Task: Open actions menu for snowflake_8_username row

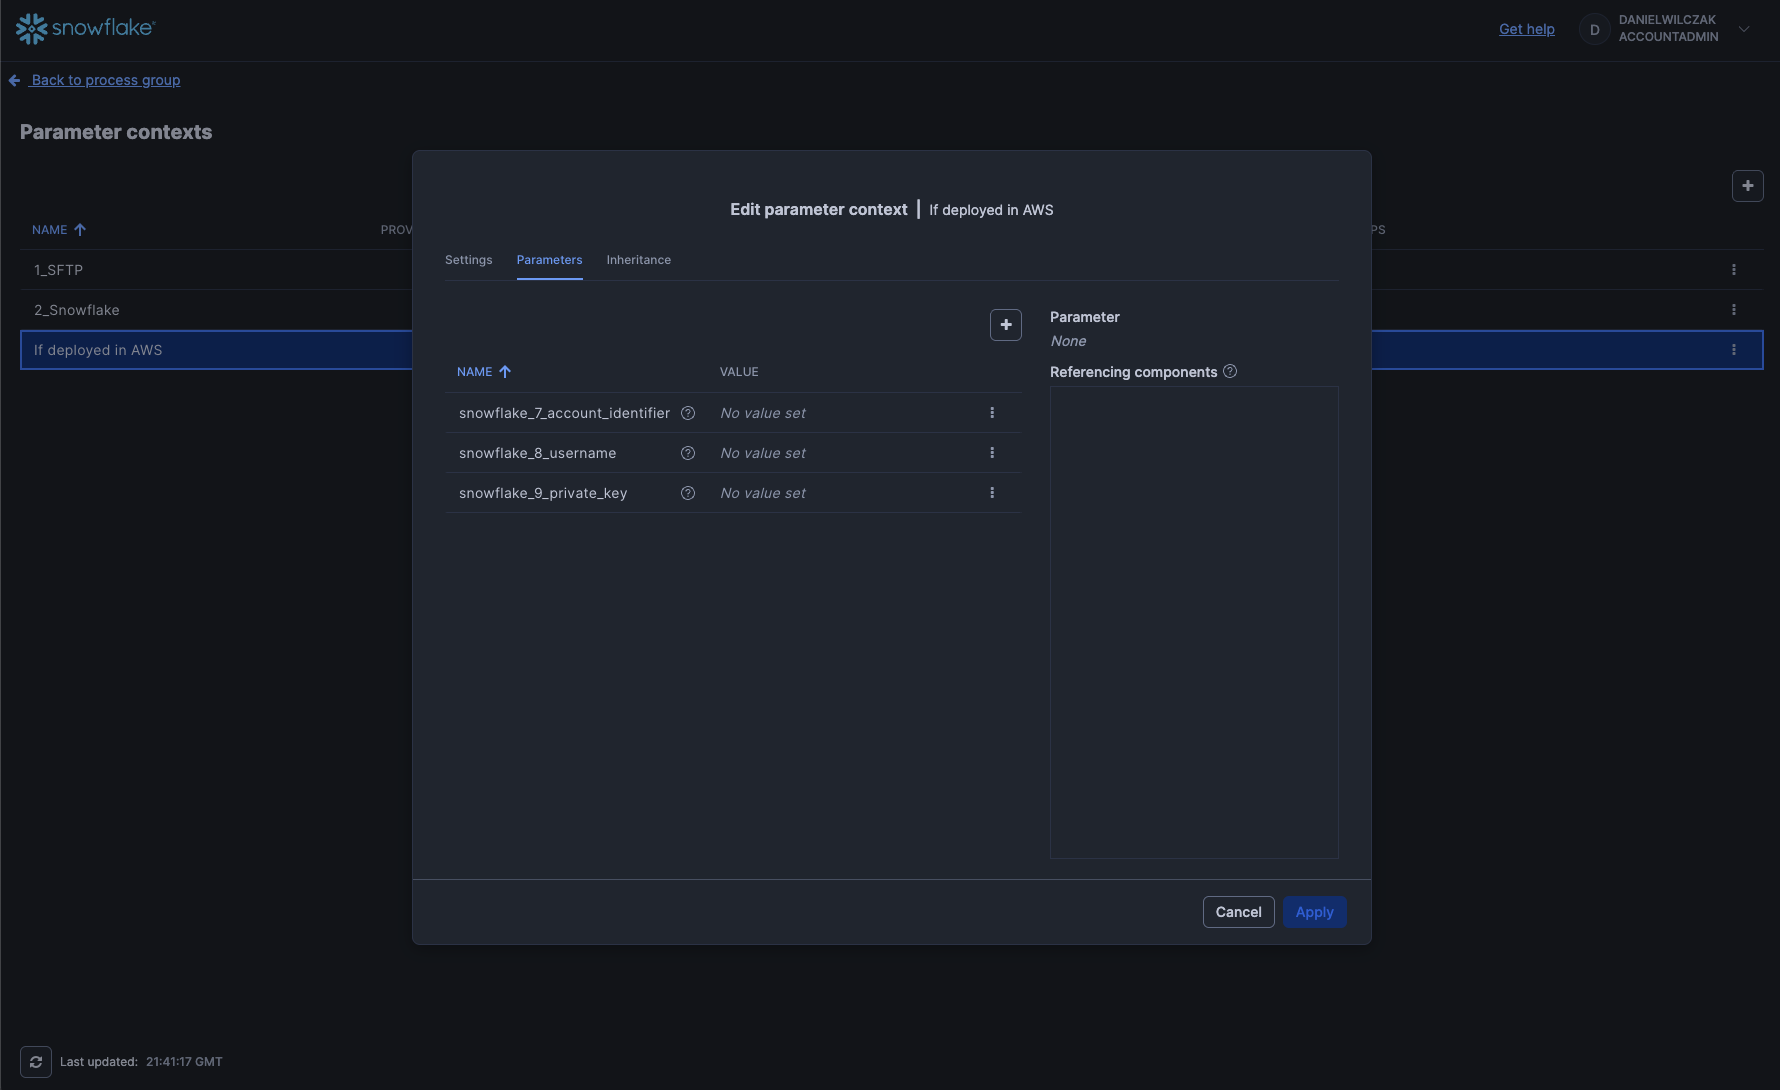Action: [992, 453]
